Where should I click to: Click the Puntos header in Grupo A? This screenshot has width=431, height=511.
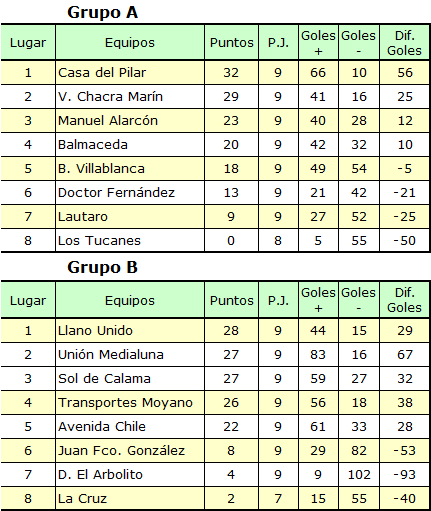tap(232, 43)
